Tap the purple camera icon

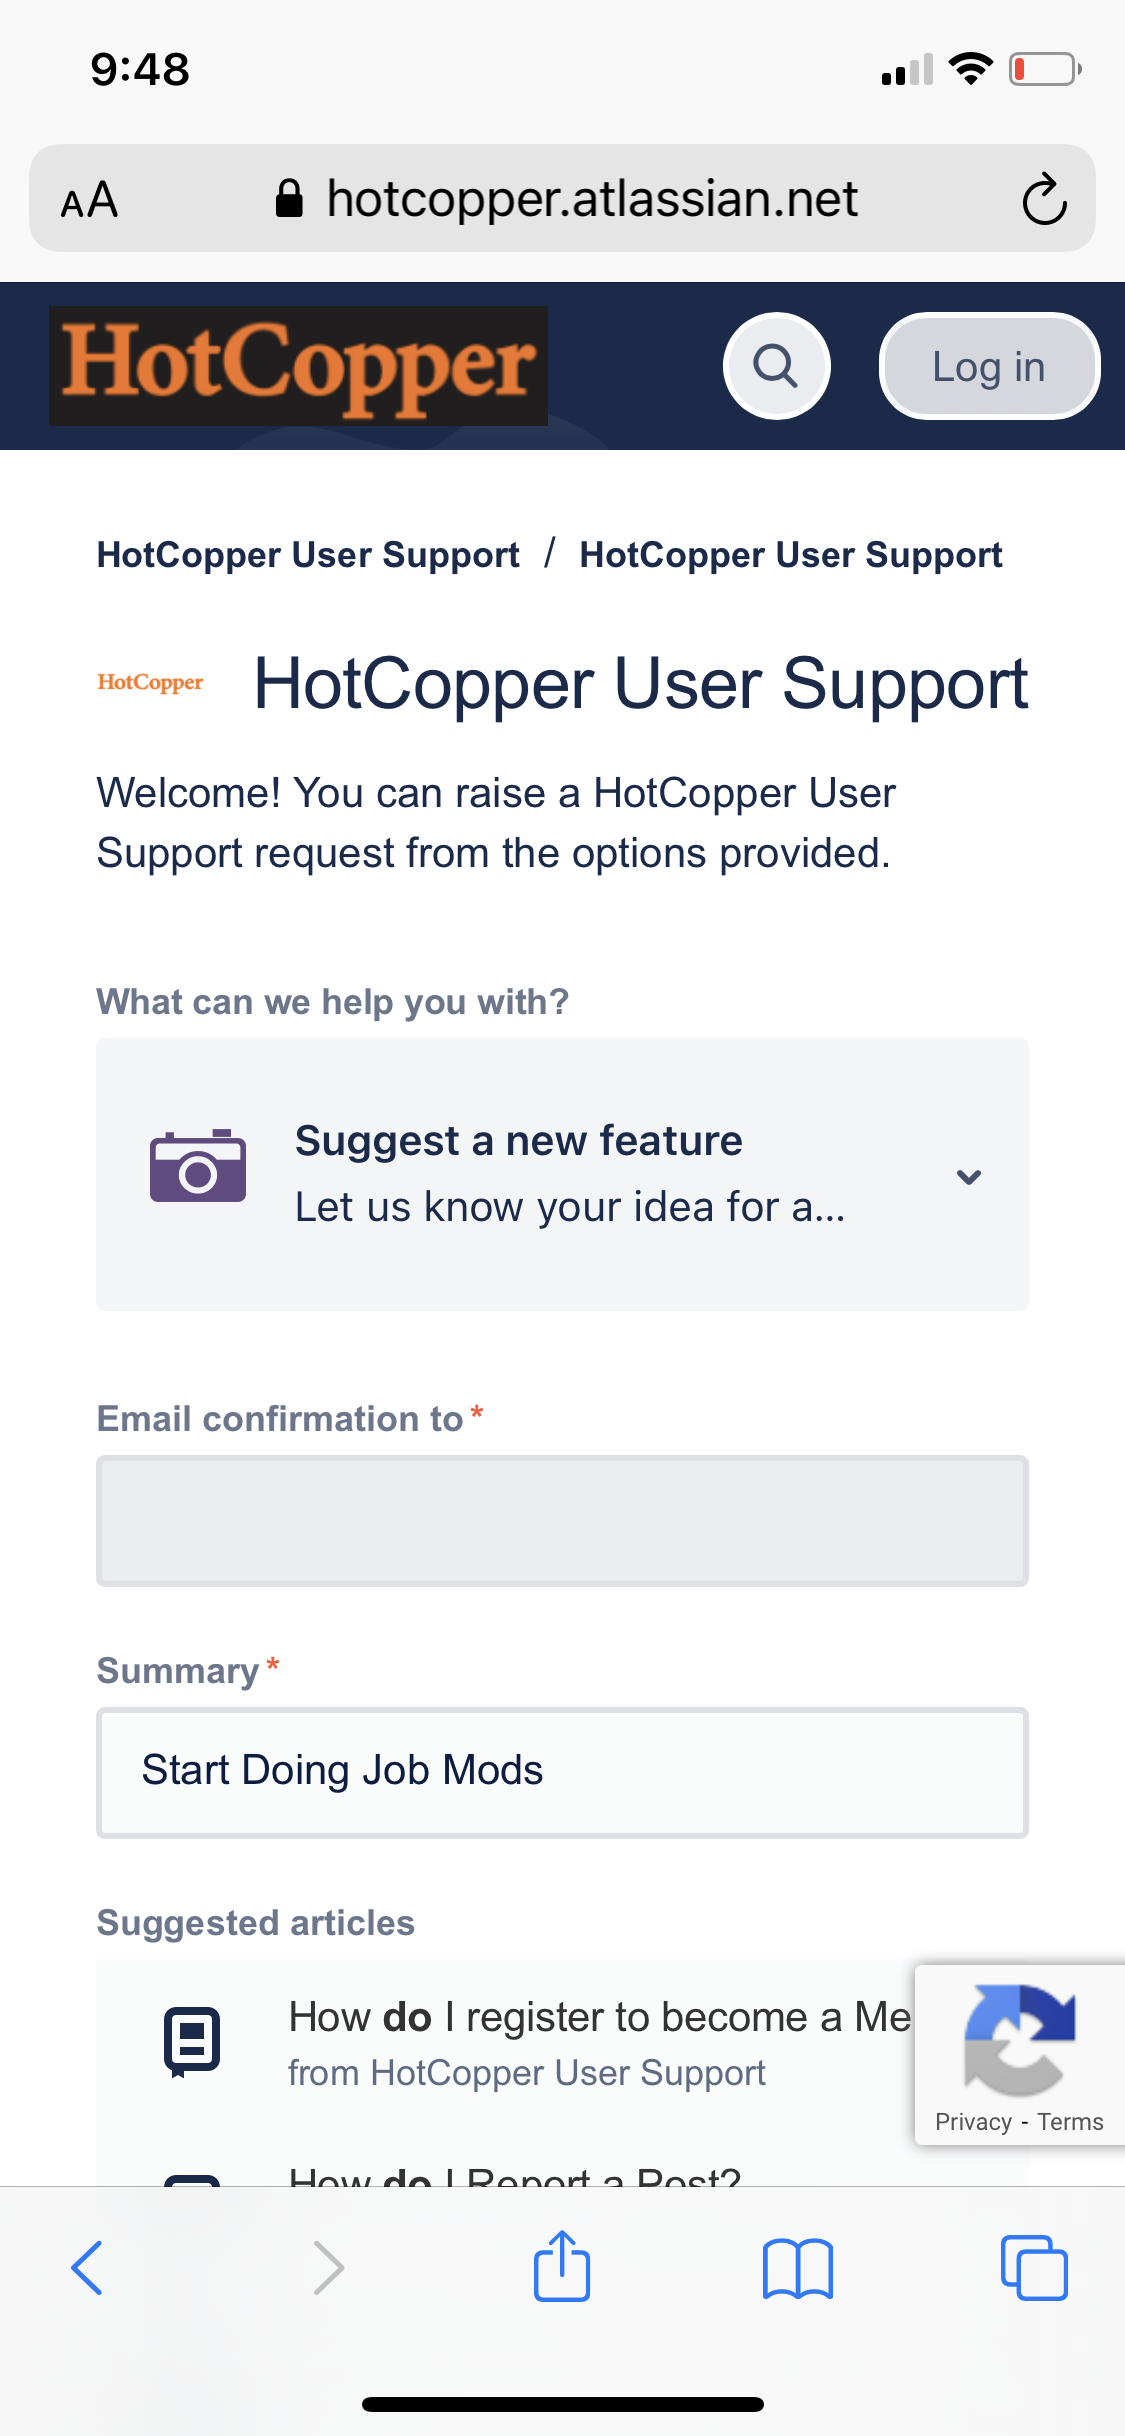coord(198,1167)
